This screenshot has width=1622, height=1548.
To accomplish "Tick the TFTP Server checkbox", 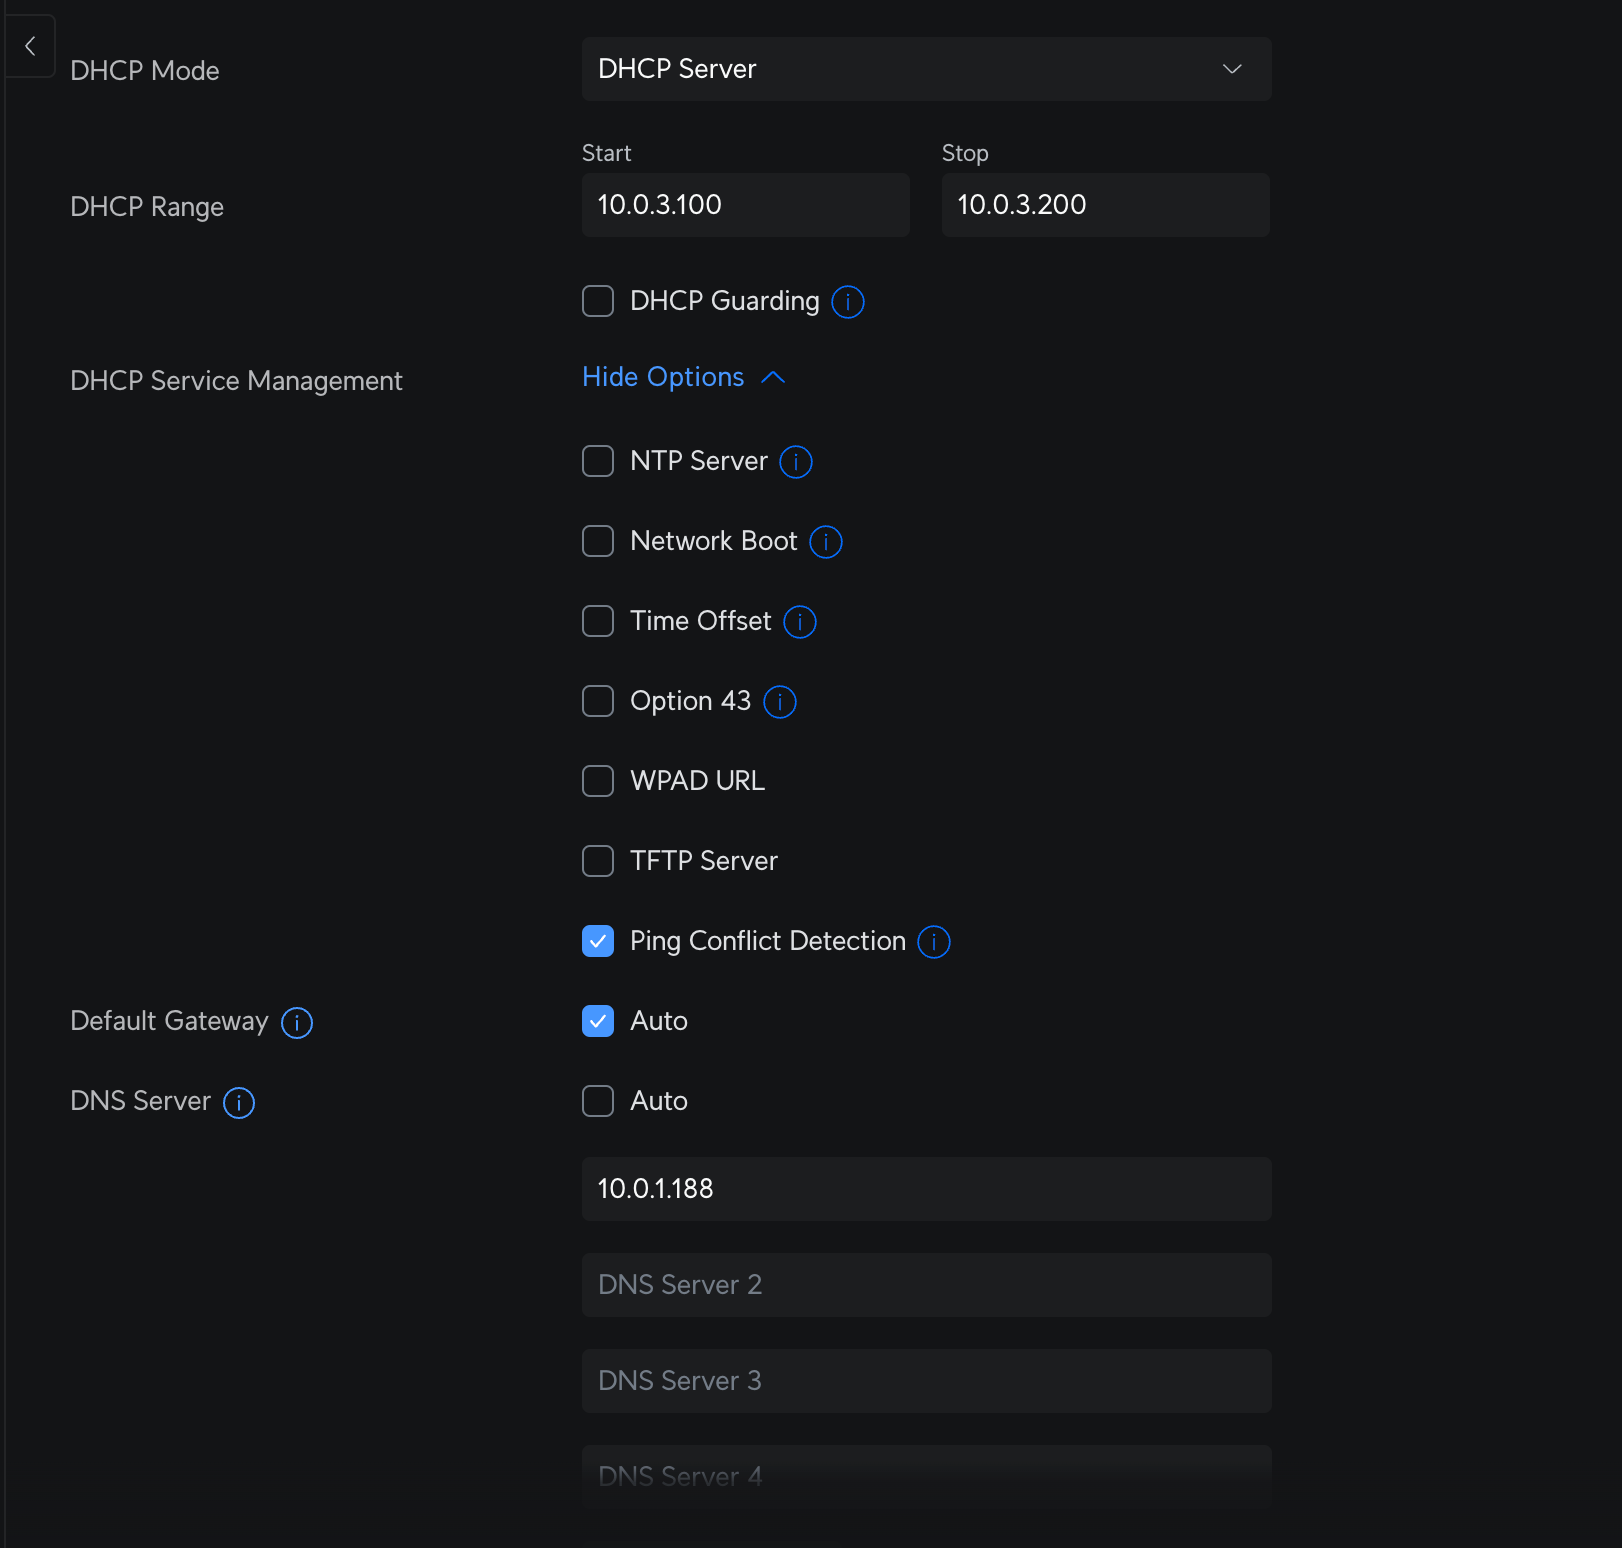I will [x=598, y=861].
